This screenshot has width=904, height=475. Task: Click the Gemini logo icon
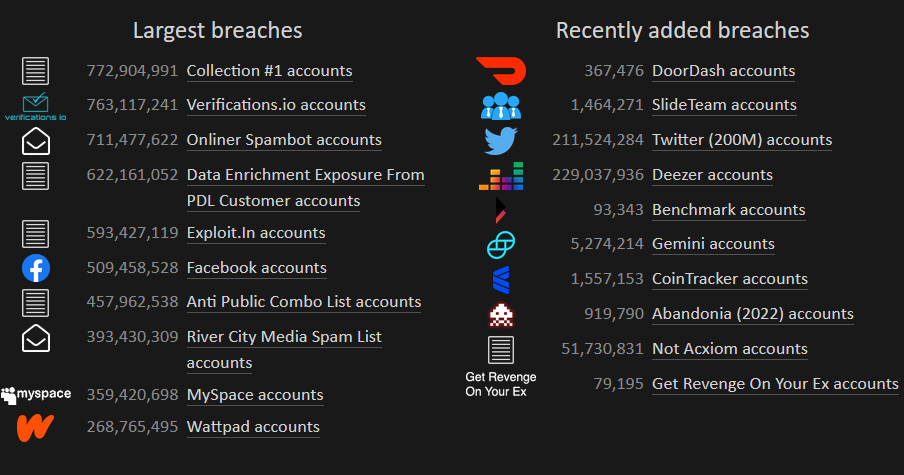point(500,245)
